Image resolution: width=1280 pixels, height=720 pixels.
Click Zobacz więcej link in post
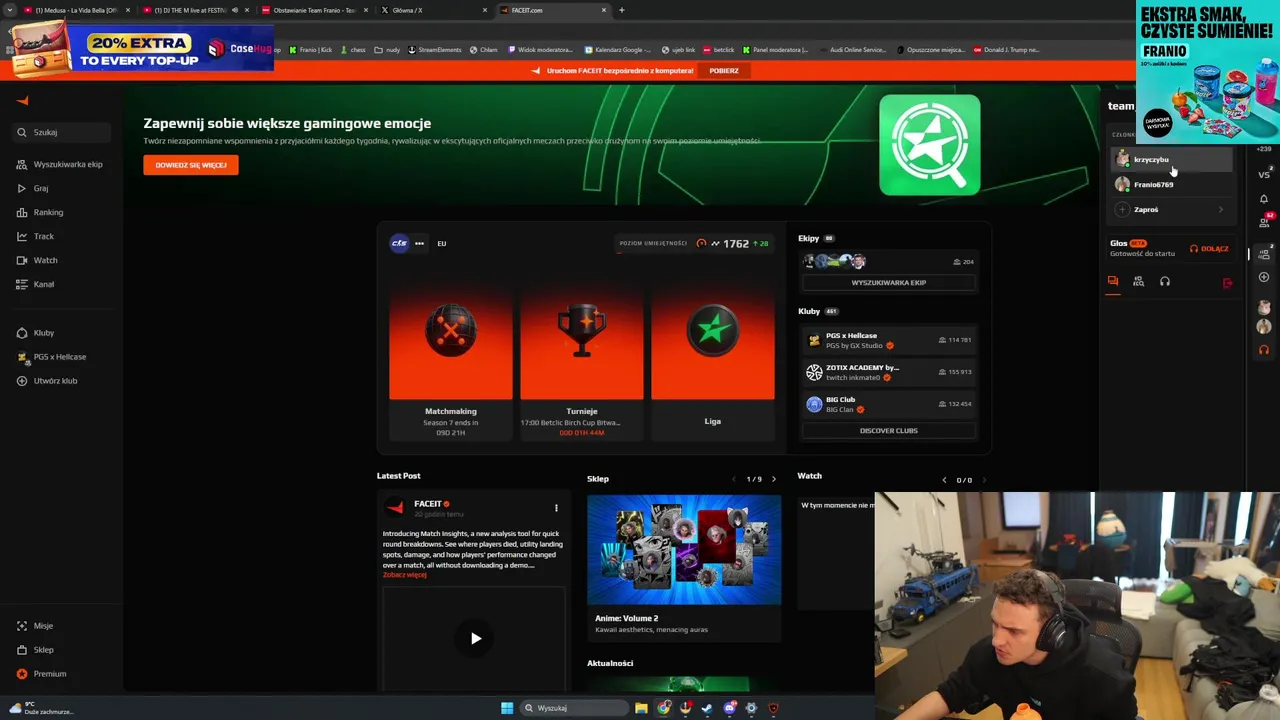pyautogui.click(x=404, y=575)
